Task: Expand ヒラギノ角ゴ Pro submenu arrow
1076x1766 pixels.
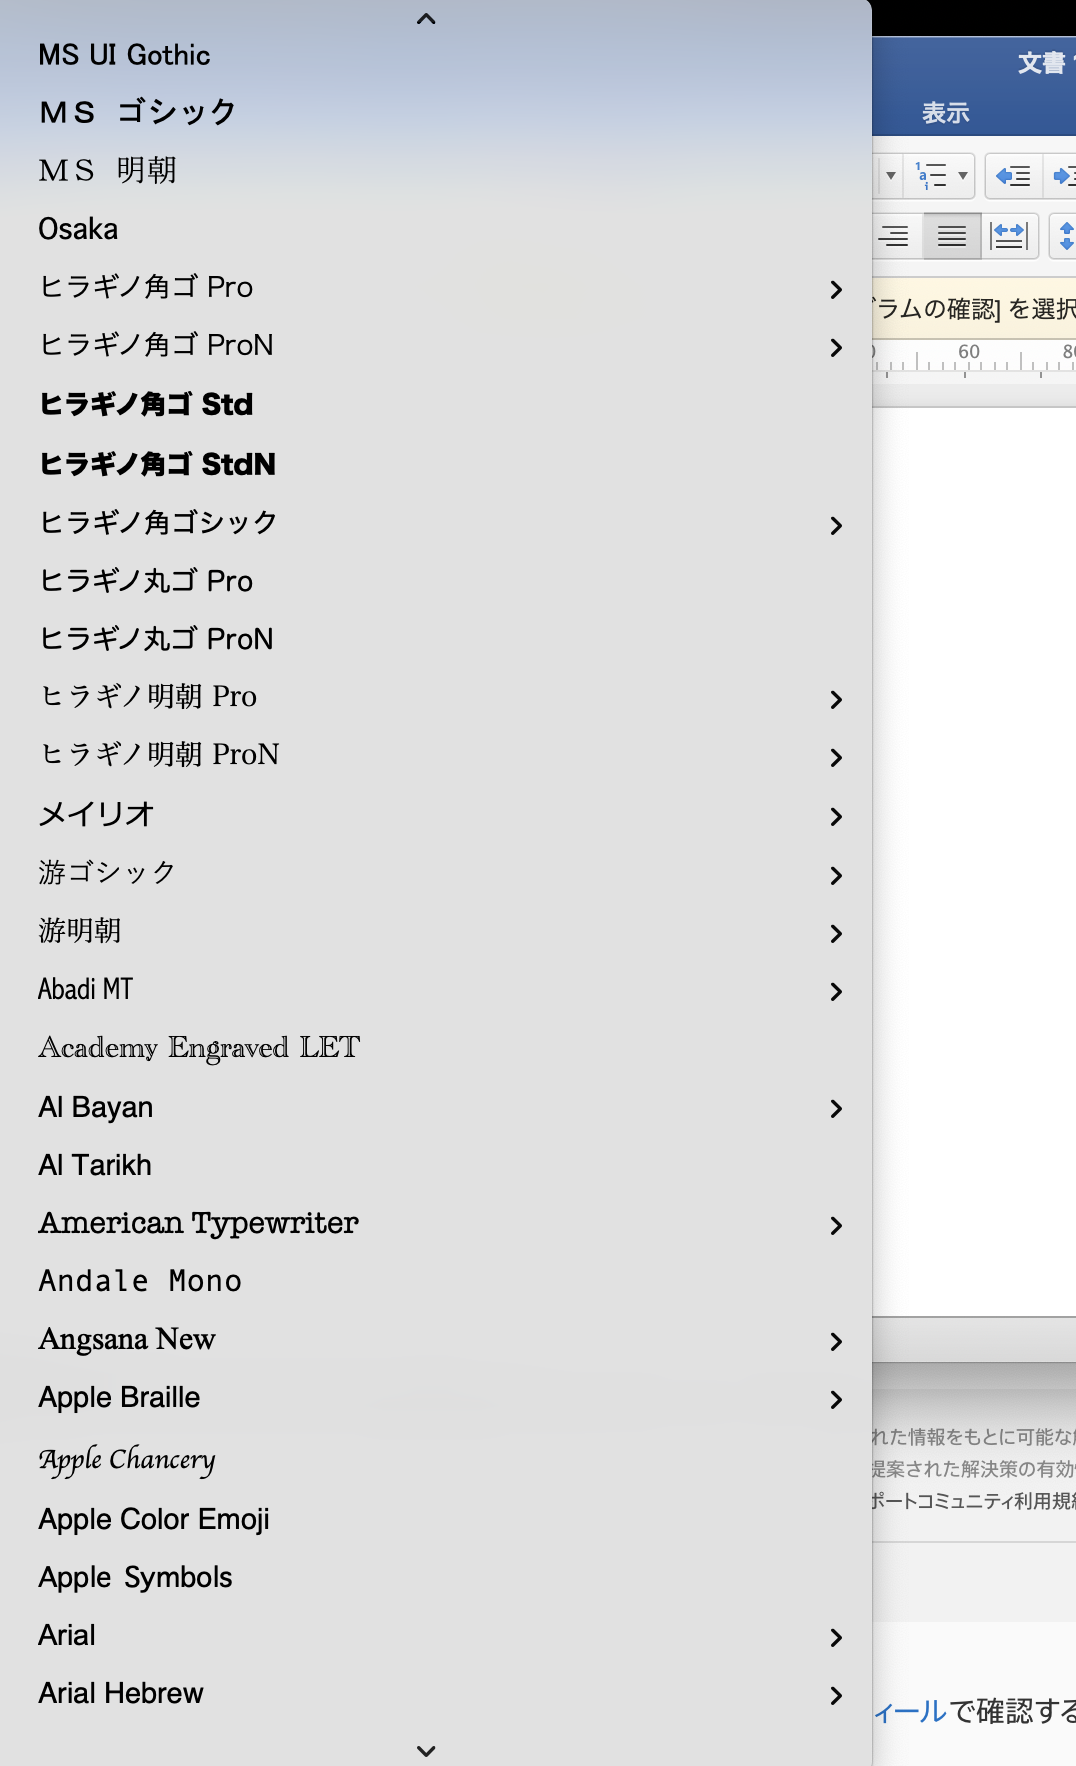Action: coord(836,289)
